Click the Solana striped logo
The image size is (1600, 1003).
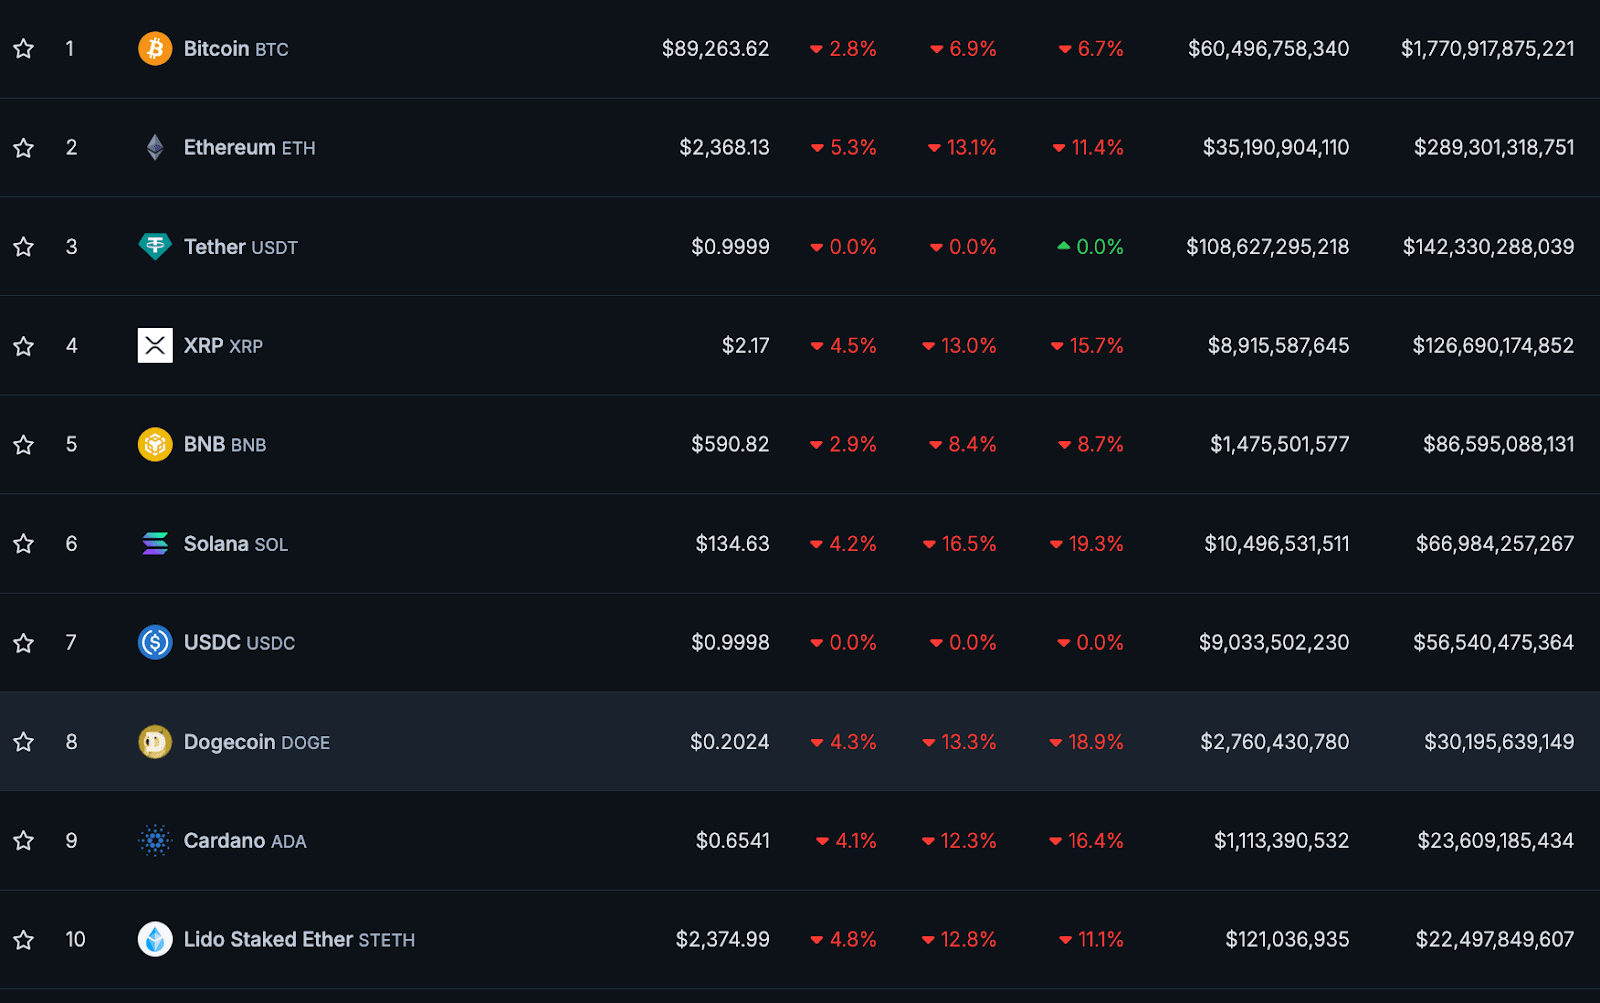pos(155,544)
